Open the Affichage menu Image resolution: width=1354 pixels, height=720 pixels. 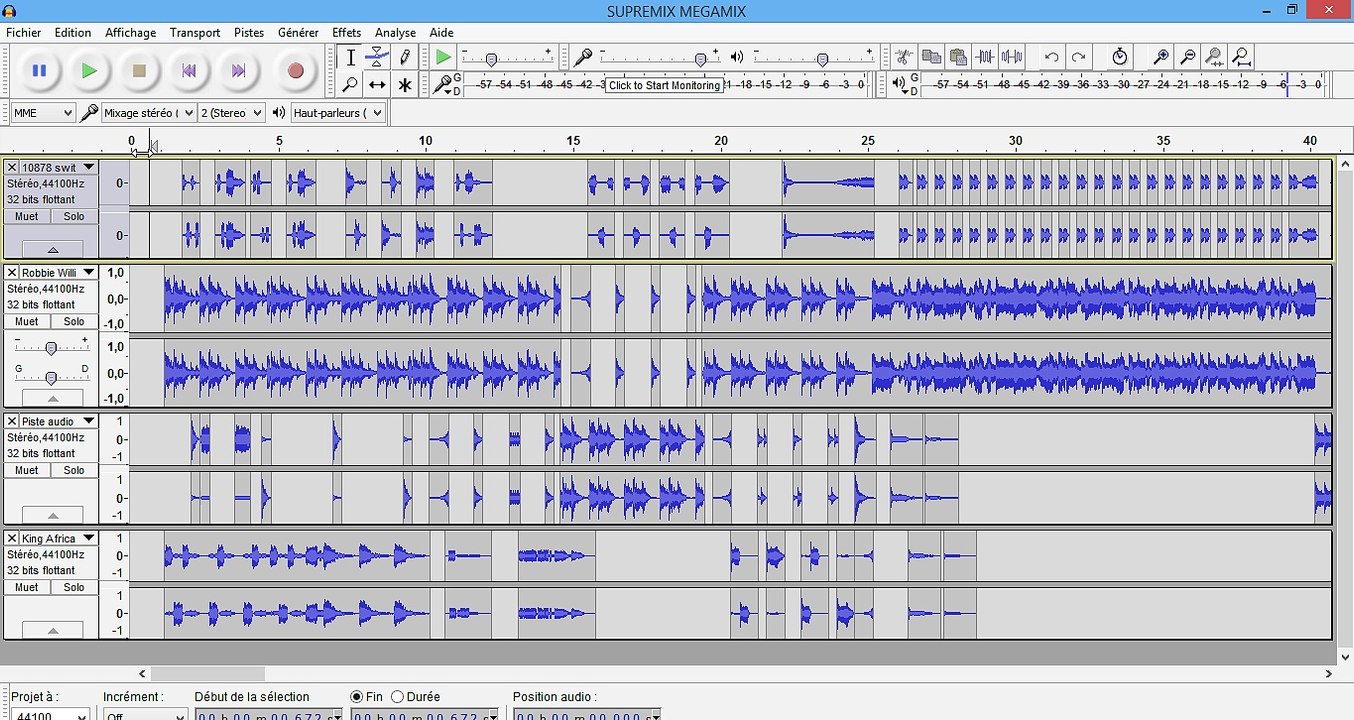[x=131, y=33]
